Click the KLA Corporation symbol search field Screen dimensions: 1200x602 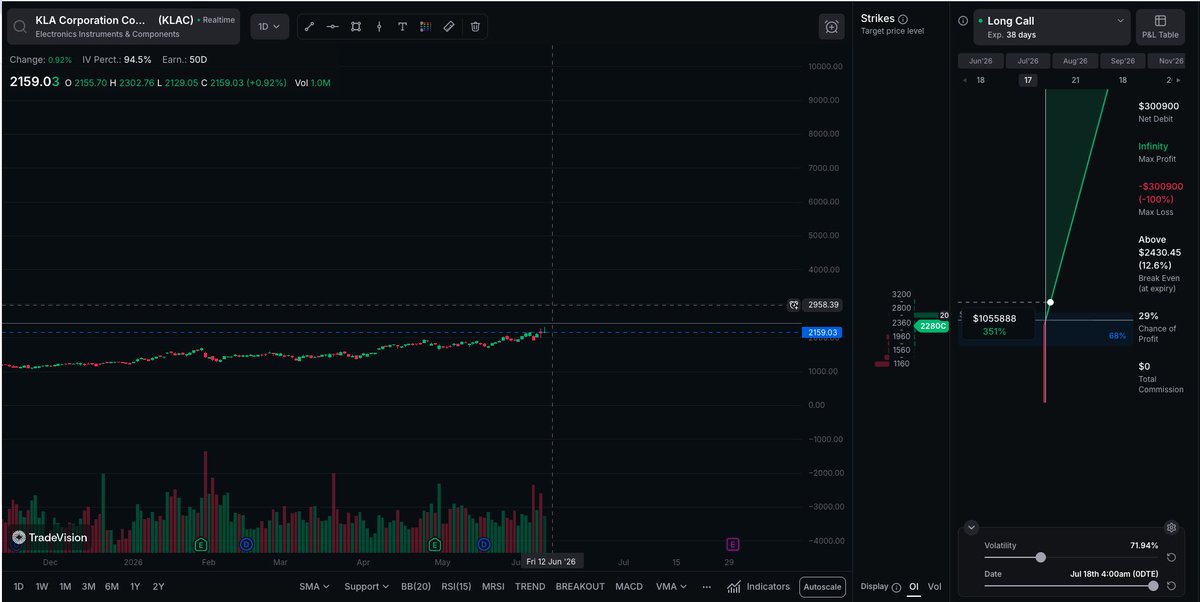(123, 27)
